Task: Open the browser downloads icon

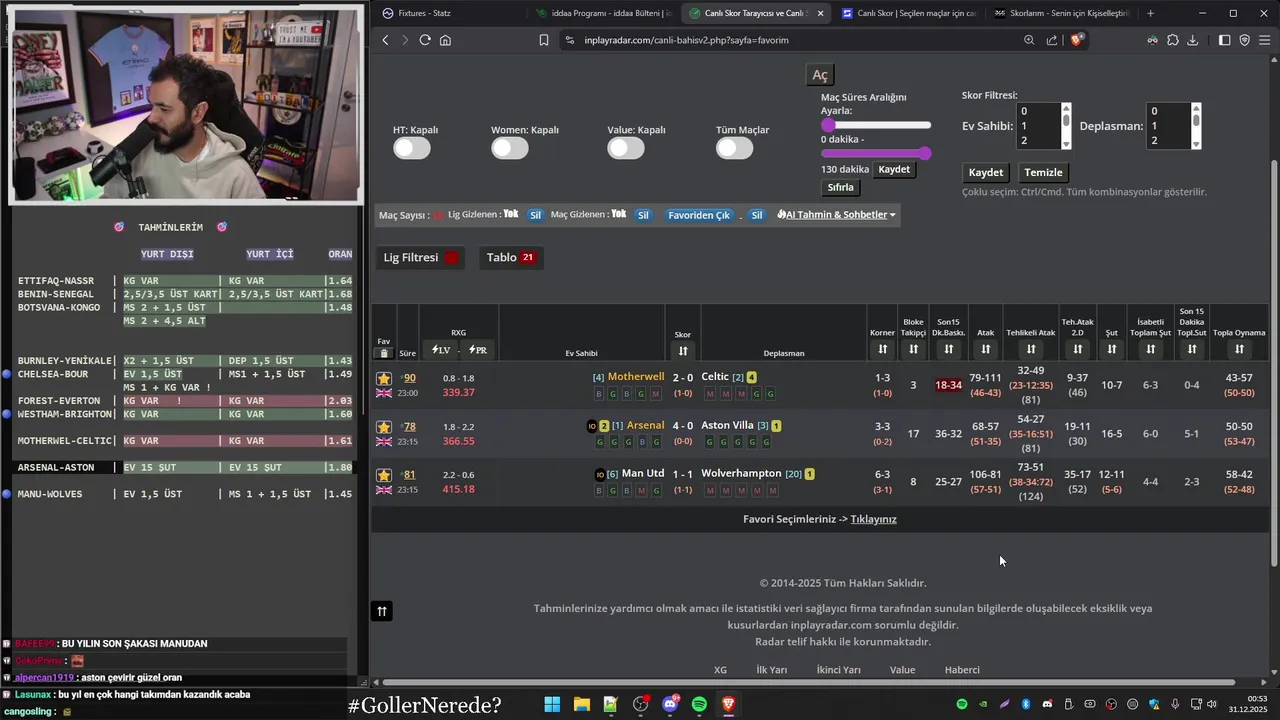Action: (x=1192, y=40)
